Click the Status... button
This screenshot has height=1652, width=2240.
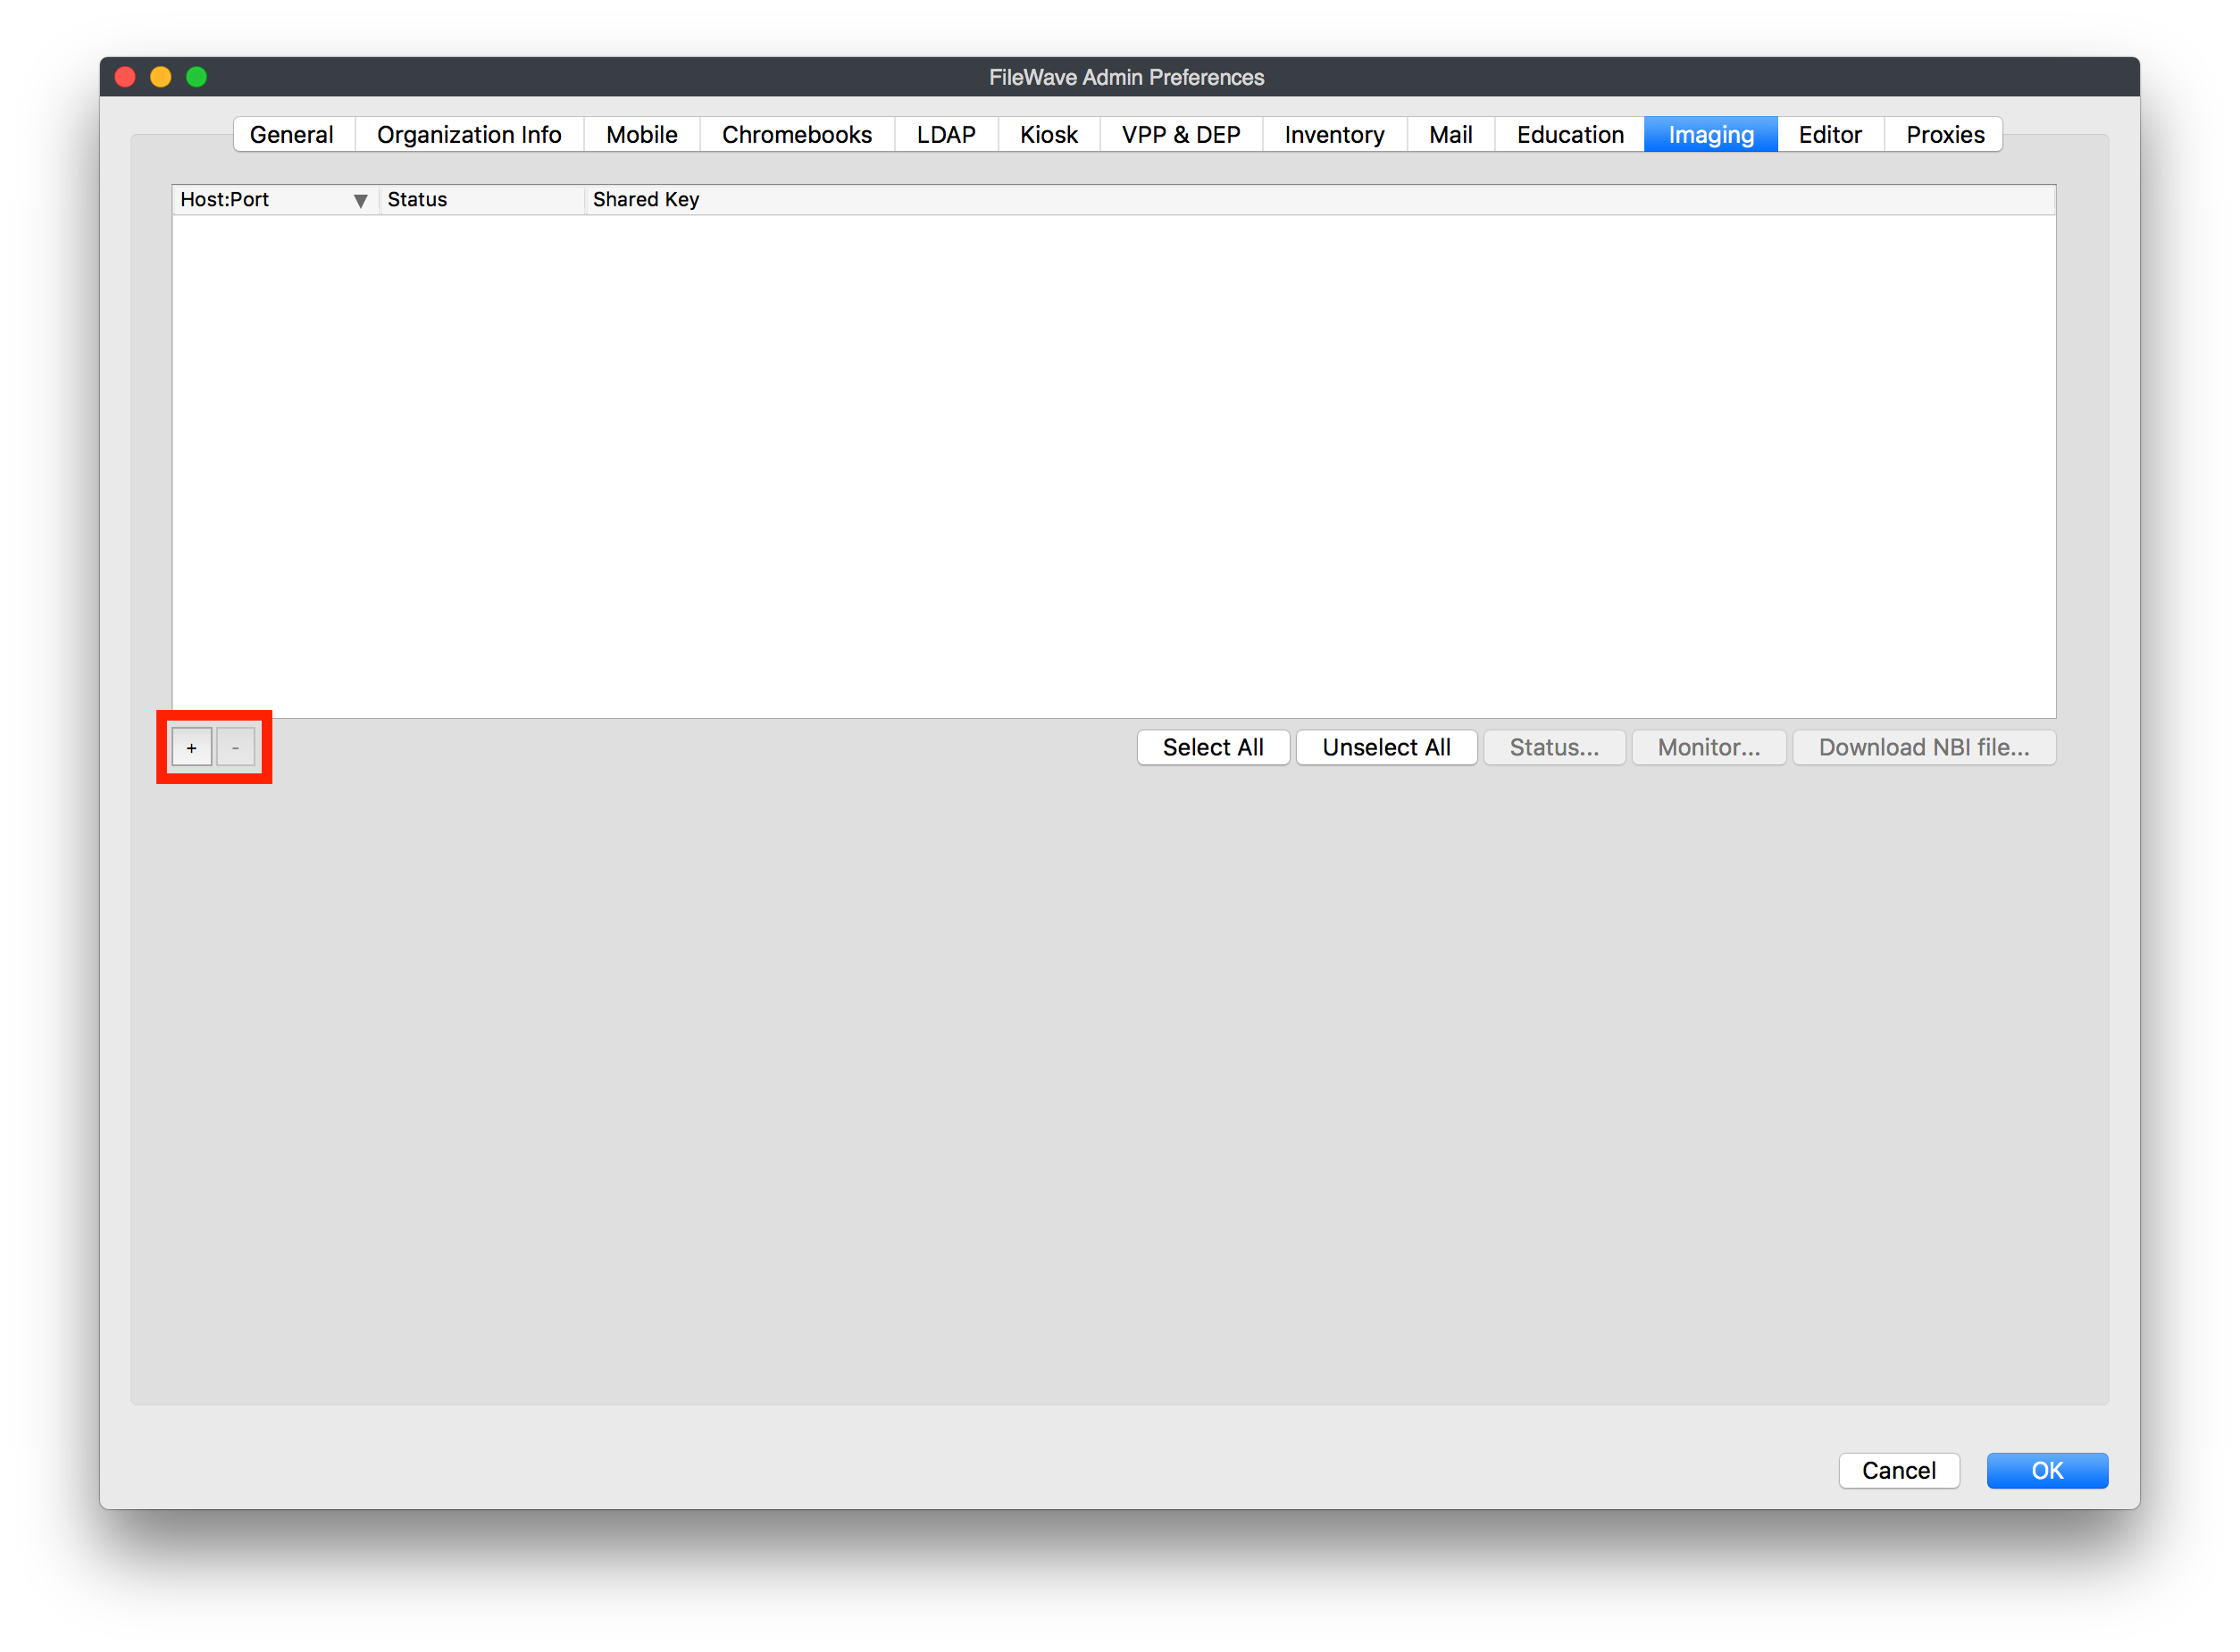click(x=1554, y=748)
